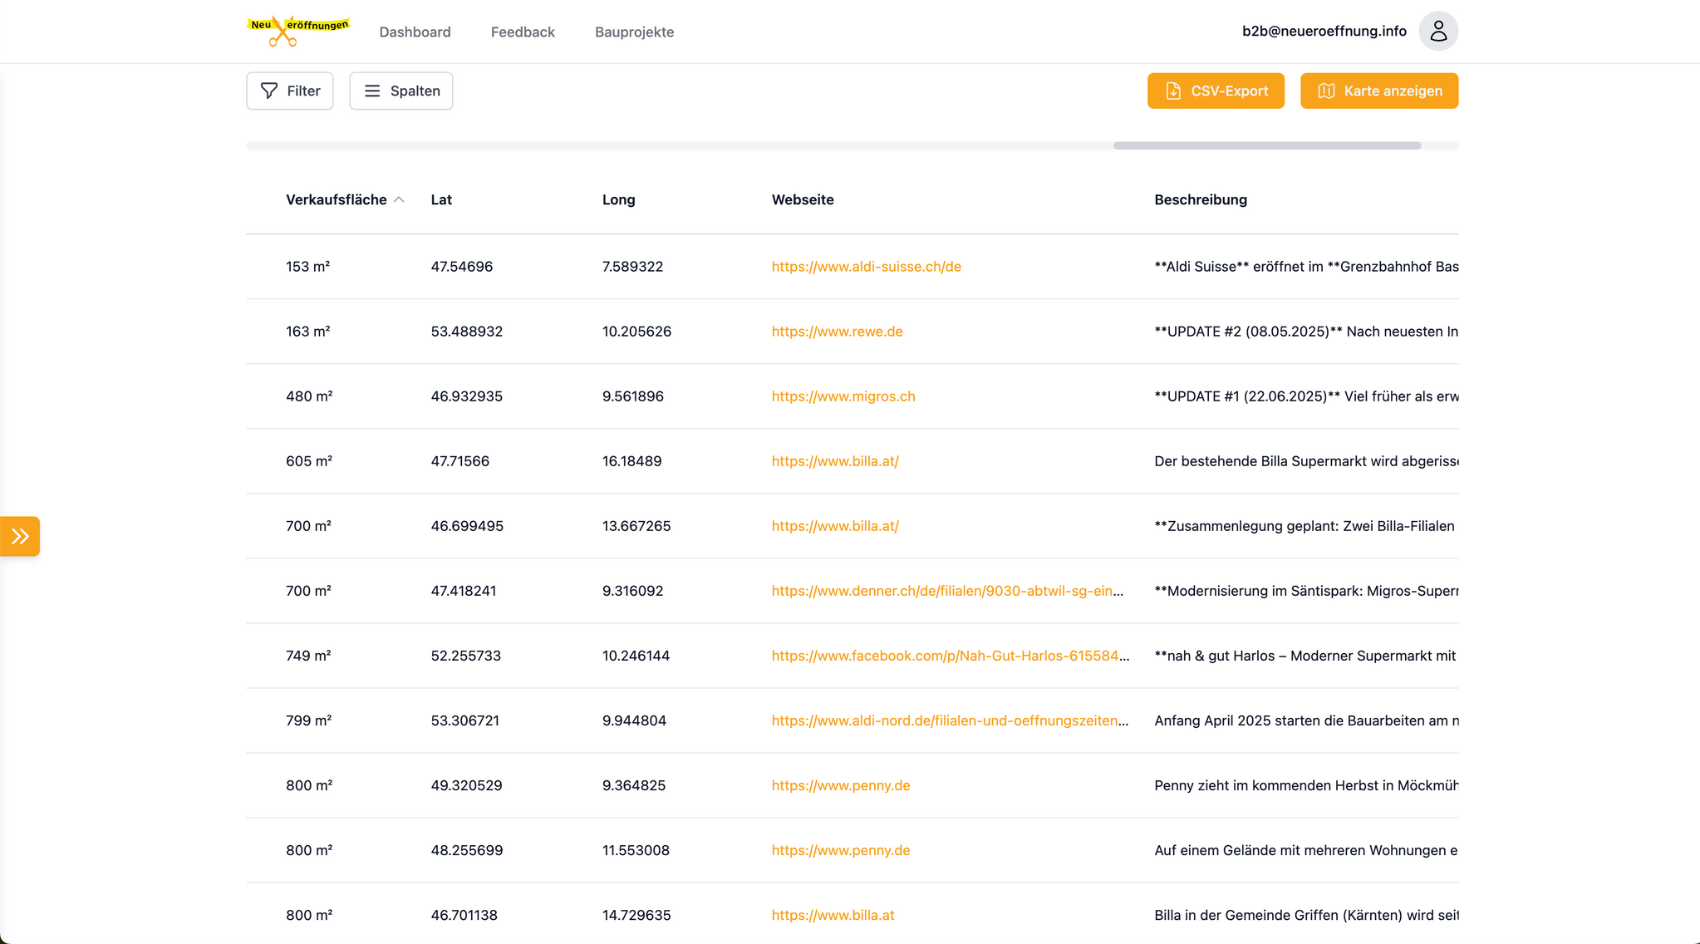Click latitude value 52.255733
Image resolution: width=1700 pixels, height=944 pixels.
tap(466, 656)
